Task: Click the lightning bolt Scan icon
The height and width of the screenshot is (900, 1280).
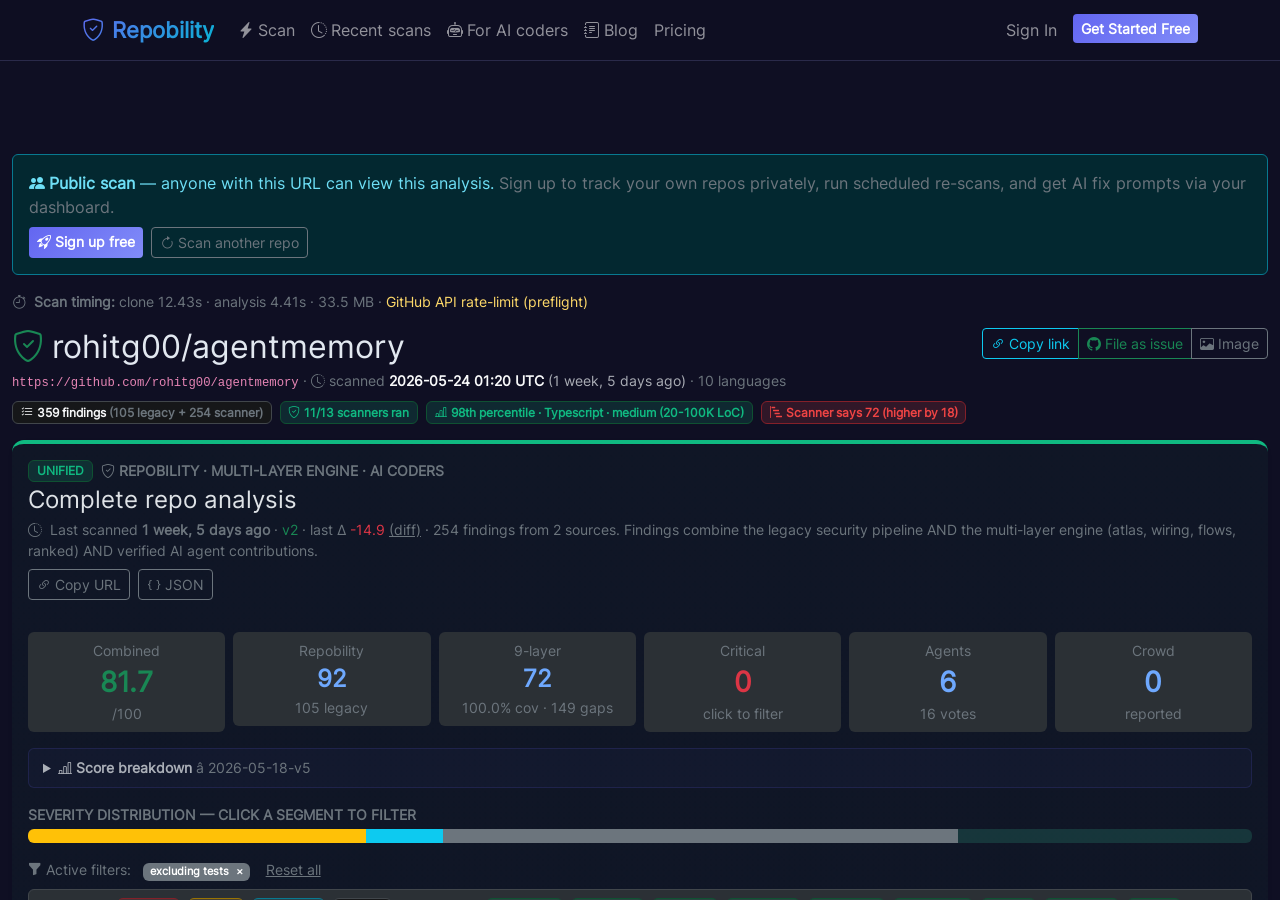Action: [x=246, y=30]
